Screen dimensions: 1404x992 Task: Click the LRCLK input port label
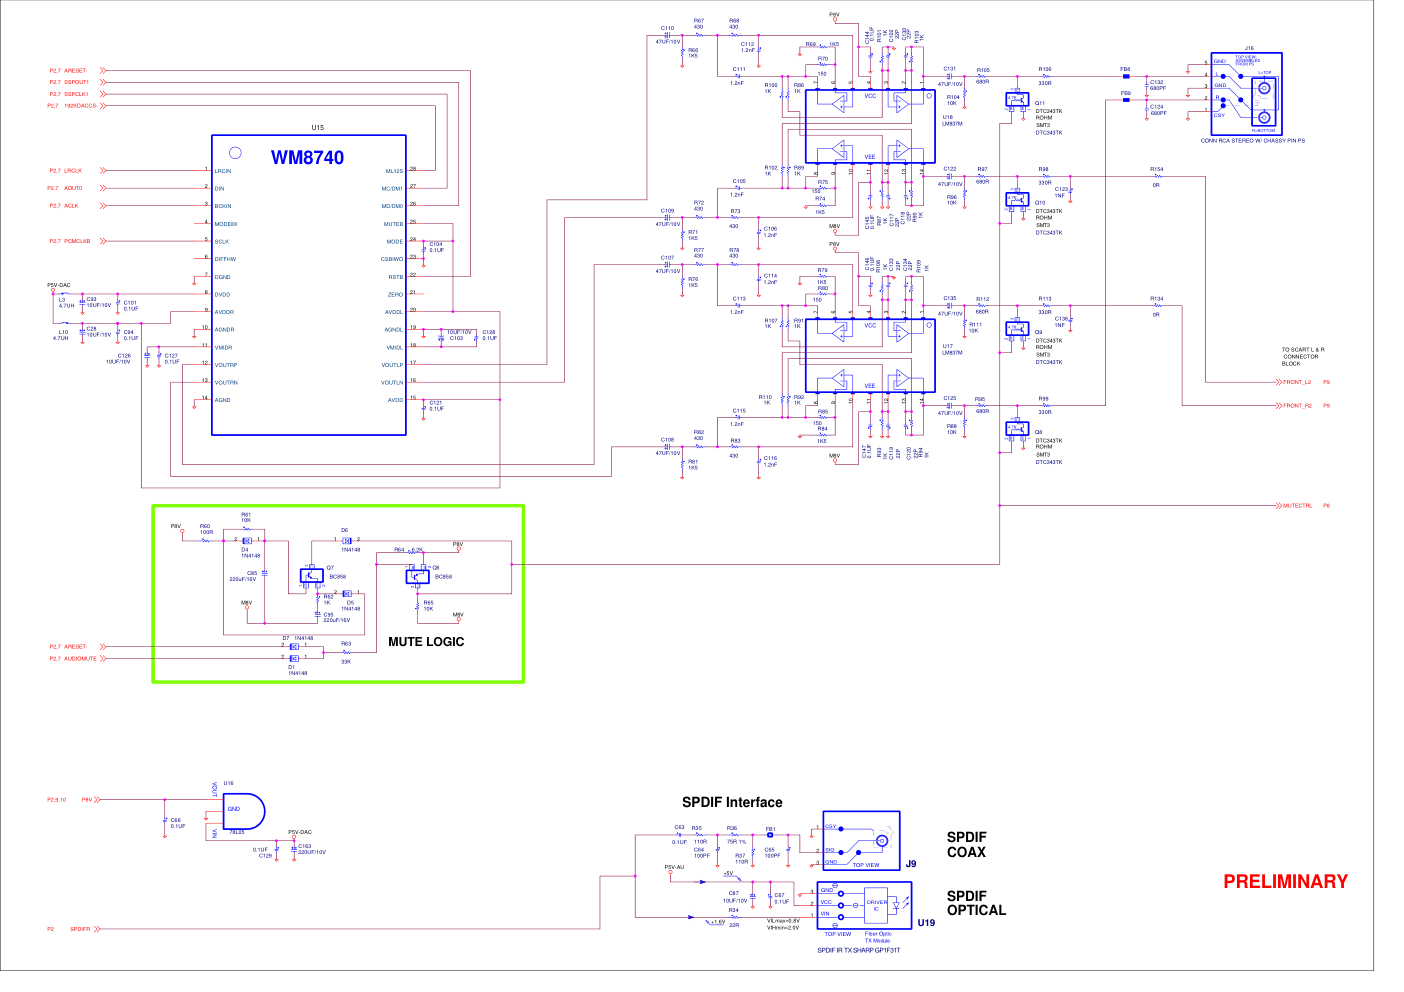(x=73, y=171)
